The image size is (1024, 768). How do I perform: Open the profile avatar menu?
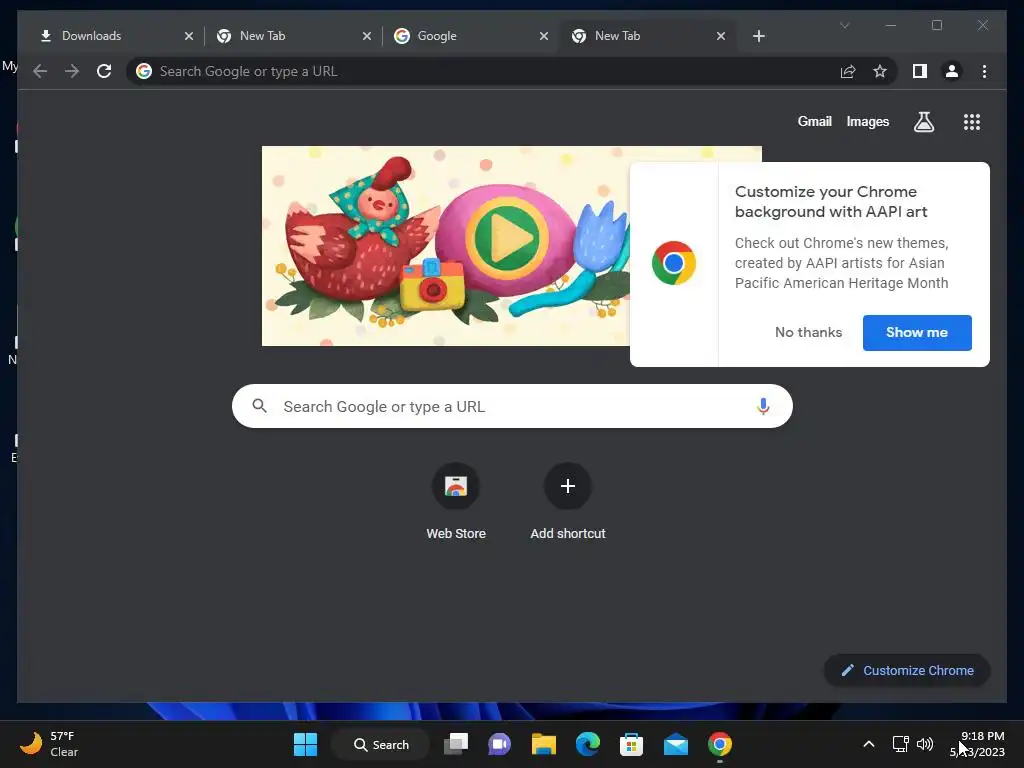click(952, 71)
